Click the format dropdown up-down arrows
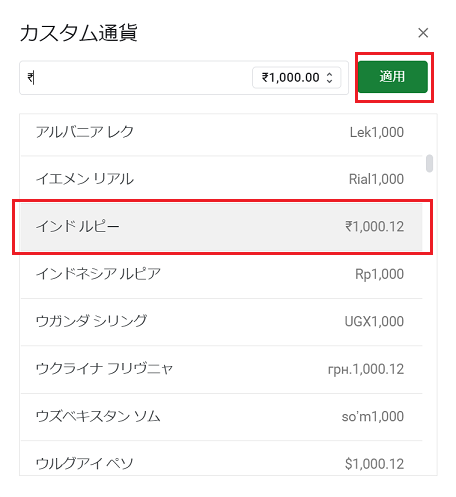Screen dimensions: 456x497 (x=329, y=78)
